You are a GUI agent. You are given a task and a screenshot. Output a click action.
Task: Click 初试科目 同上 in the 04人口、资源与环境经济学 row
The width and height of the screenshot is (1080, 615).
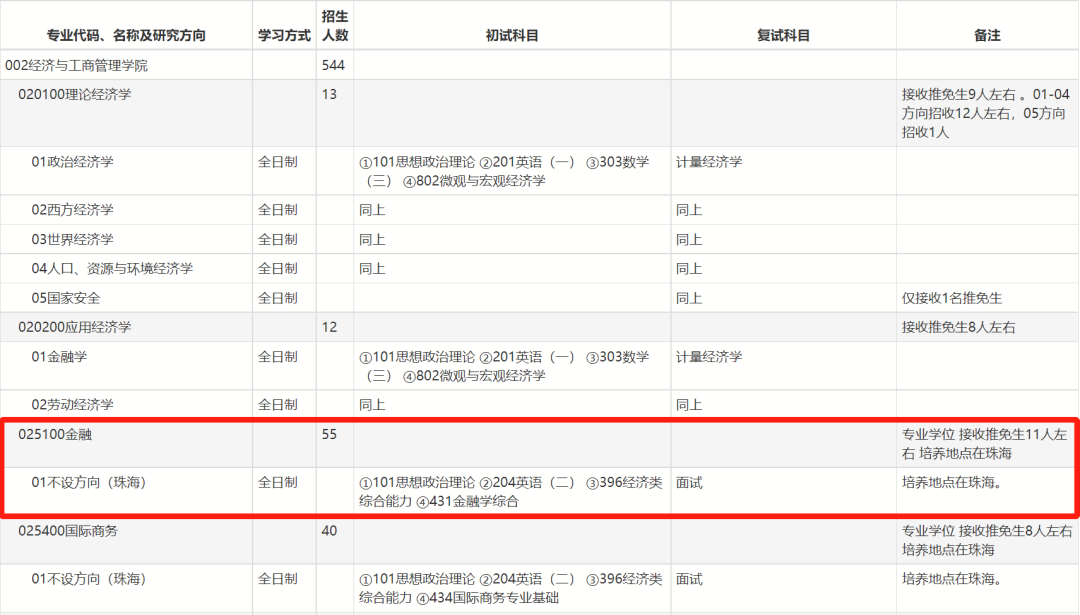tap(372, 269)
